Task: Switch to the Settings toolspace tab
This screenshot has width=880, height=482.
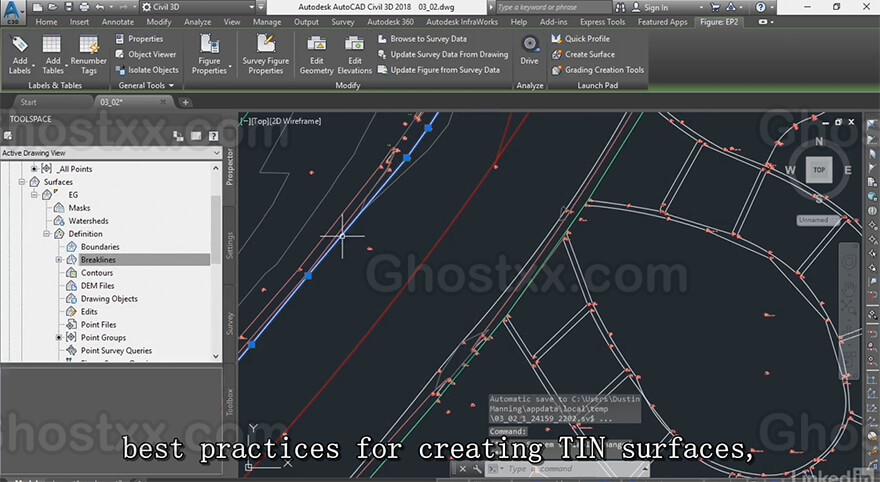Action: point(229,245)
